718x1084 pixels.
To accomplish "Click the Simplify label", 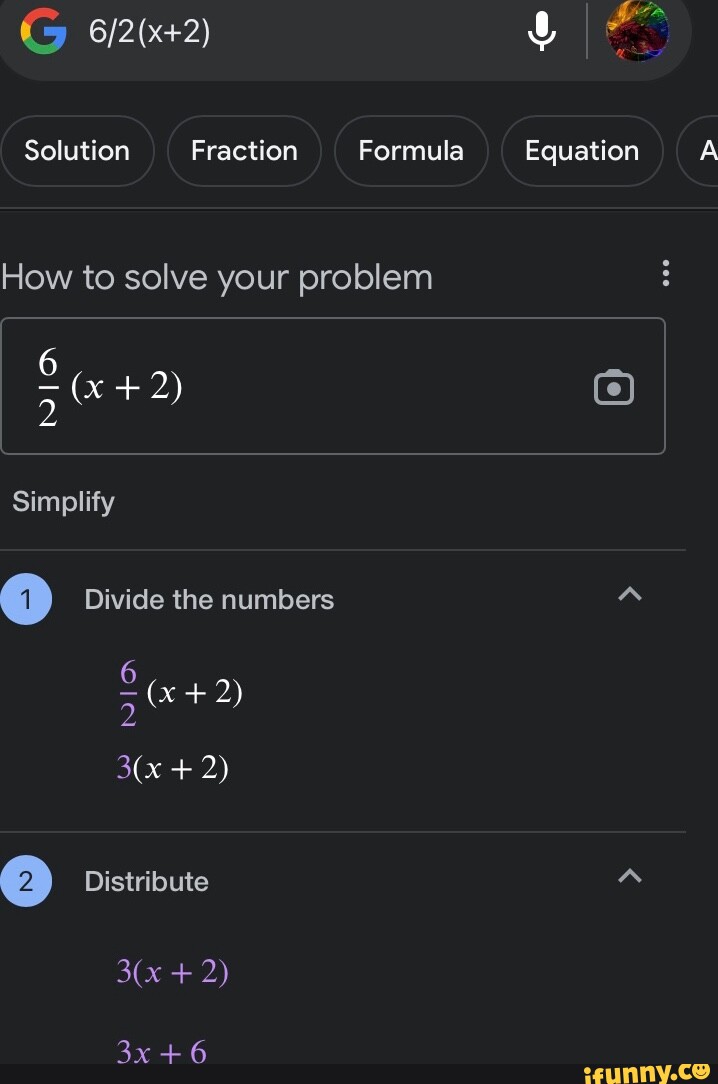I will (x=62, y=501).
